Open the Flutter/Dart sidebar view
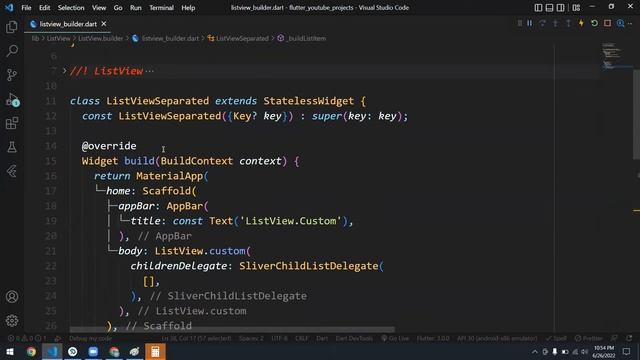The image size is (640, 360). (12, 171)
